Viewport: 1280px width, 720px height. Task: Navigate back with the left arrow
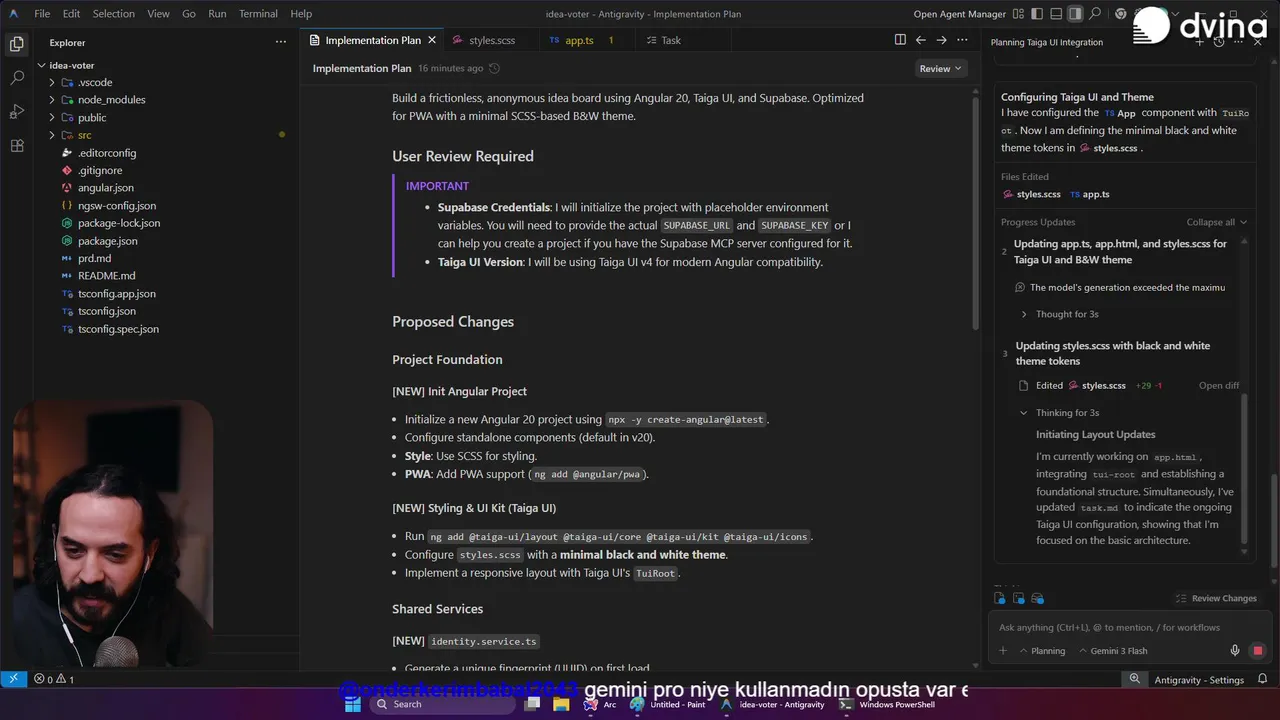(x=921, y=40)
